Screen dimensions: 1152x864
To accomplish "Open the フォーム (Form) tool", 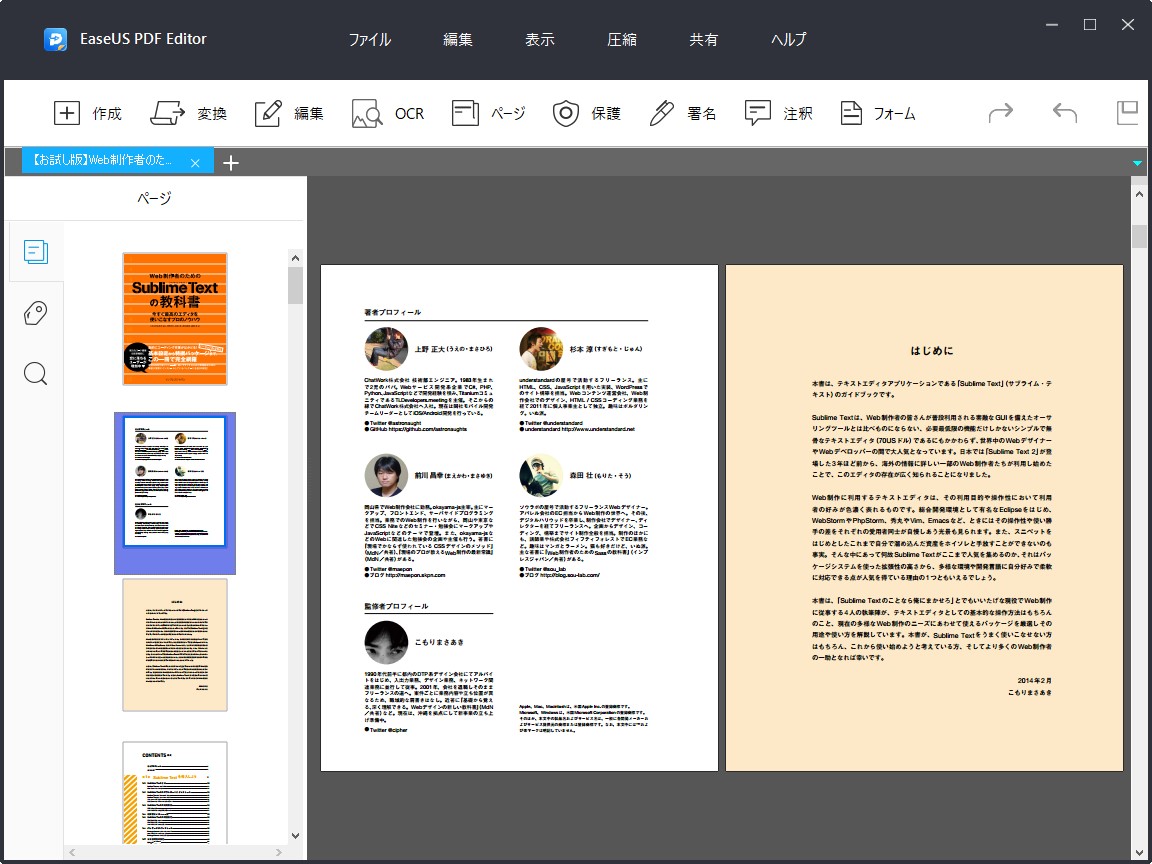I will tap(877, 113).
